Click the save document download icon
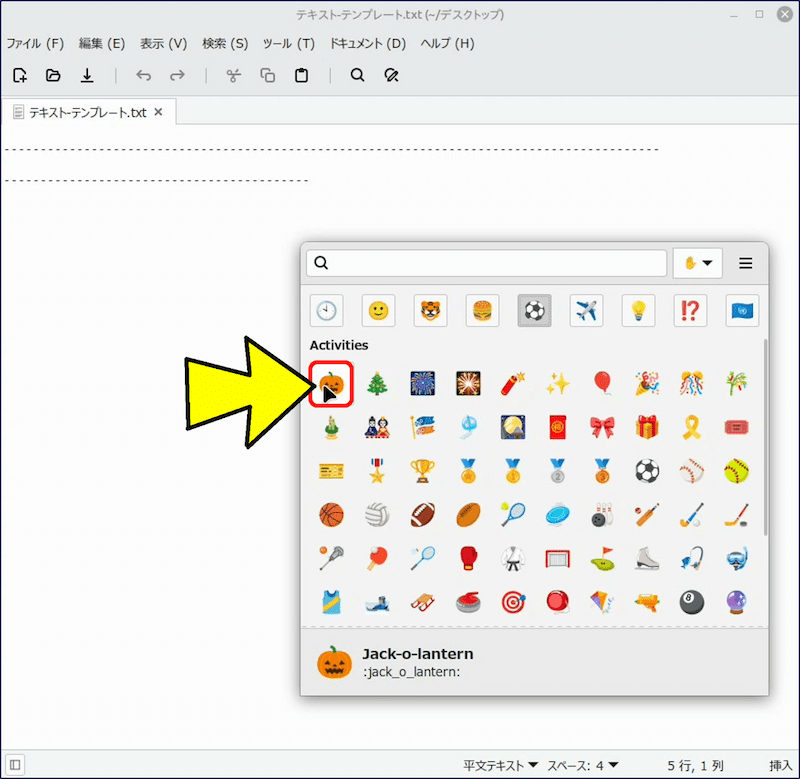Screen dimensions: 800x779 (x=87, y=75)
